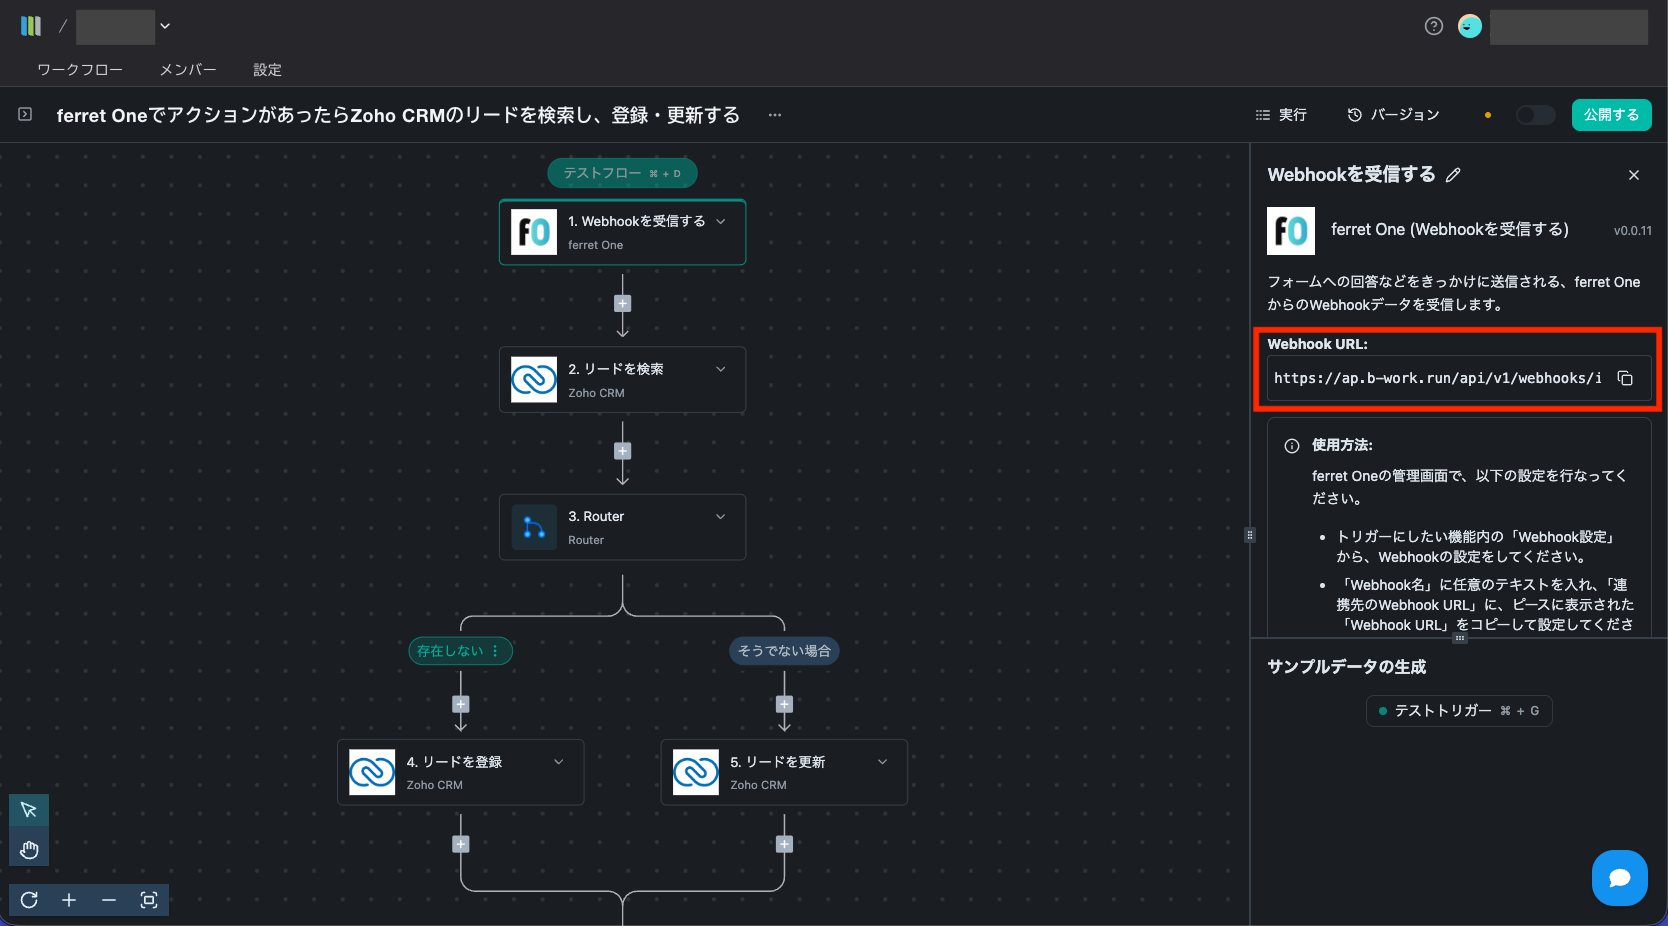
Task: Add step below Webhook trigger node
Action: tap(622, 304)
